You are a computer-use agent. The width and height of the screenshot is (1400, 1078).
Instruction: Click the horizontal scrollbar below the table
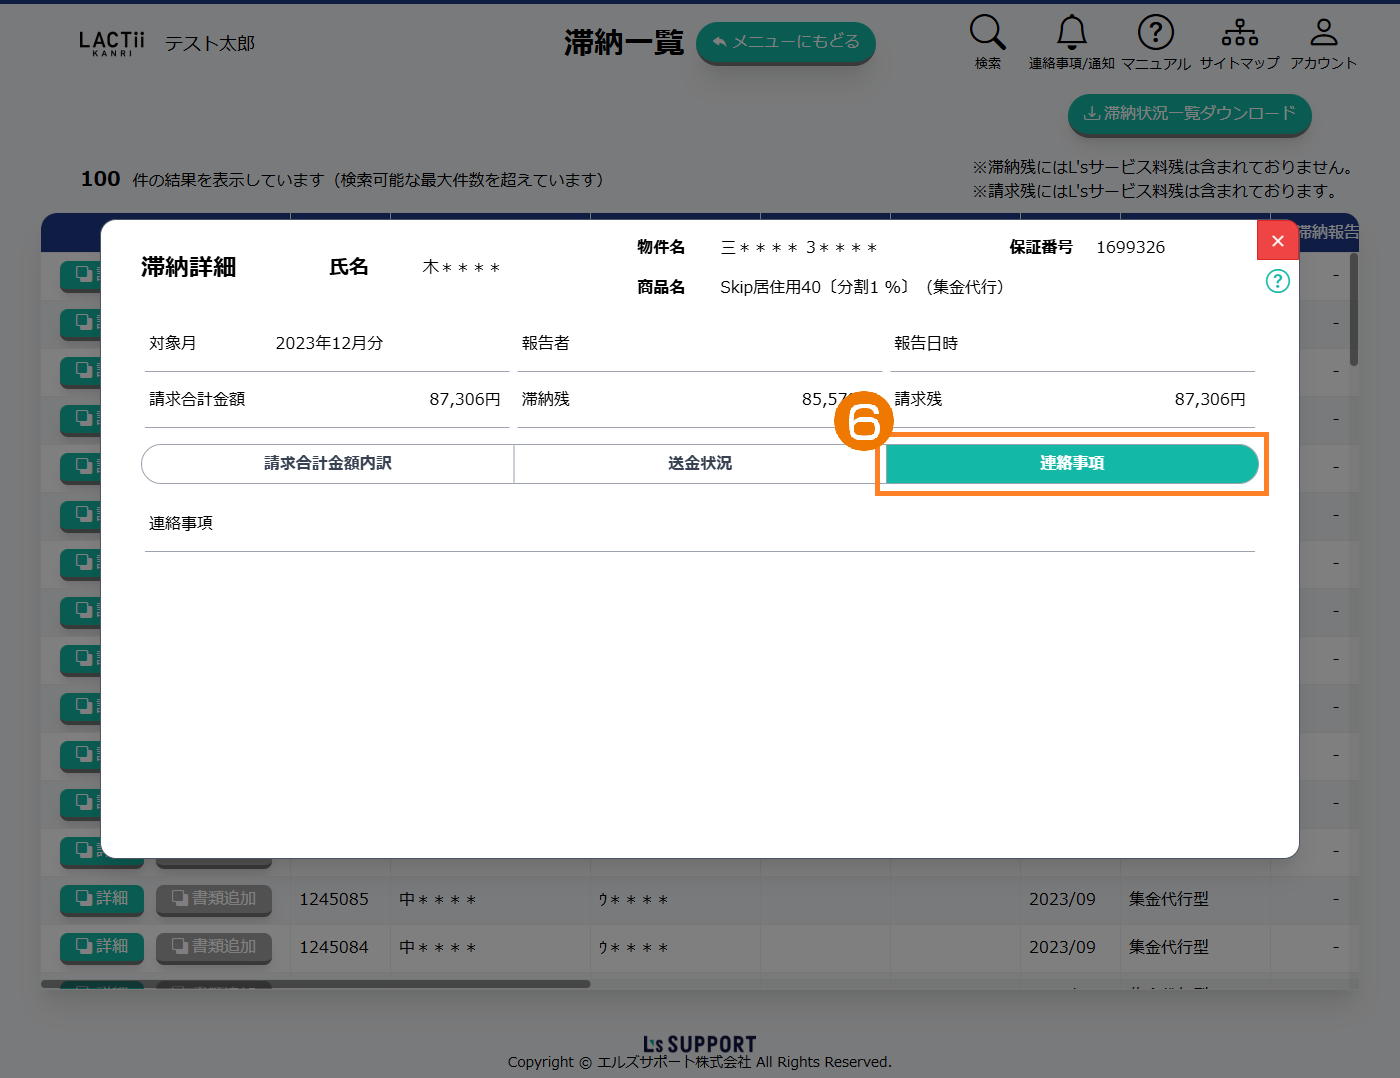click(x=316, y=984)
